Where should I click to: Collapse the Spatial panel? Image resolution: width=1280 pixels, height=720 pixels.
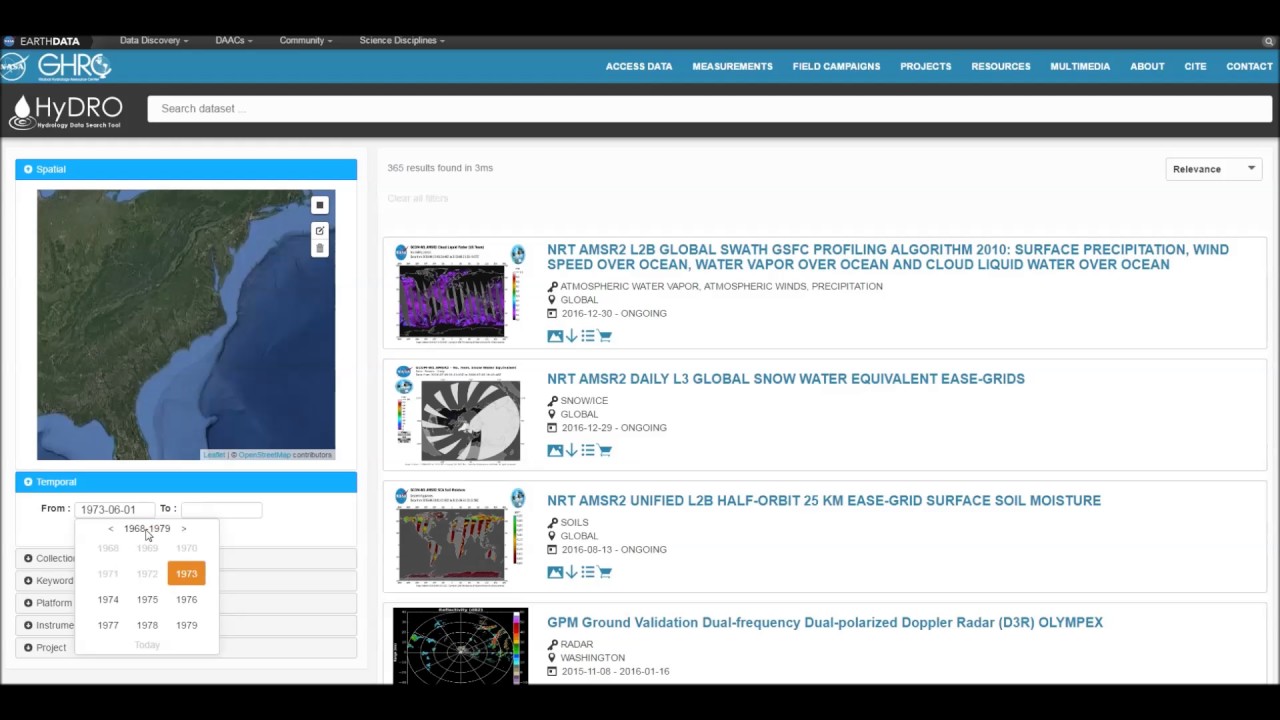pos(186,169)
